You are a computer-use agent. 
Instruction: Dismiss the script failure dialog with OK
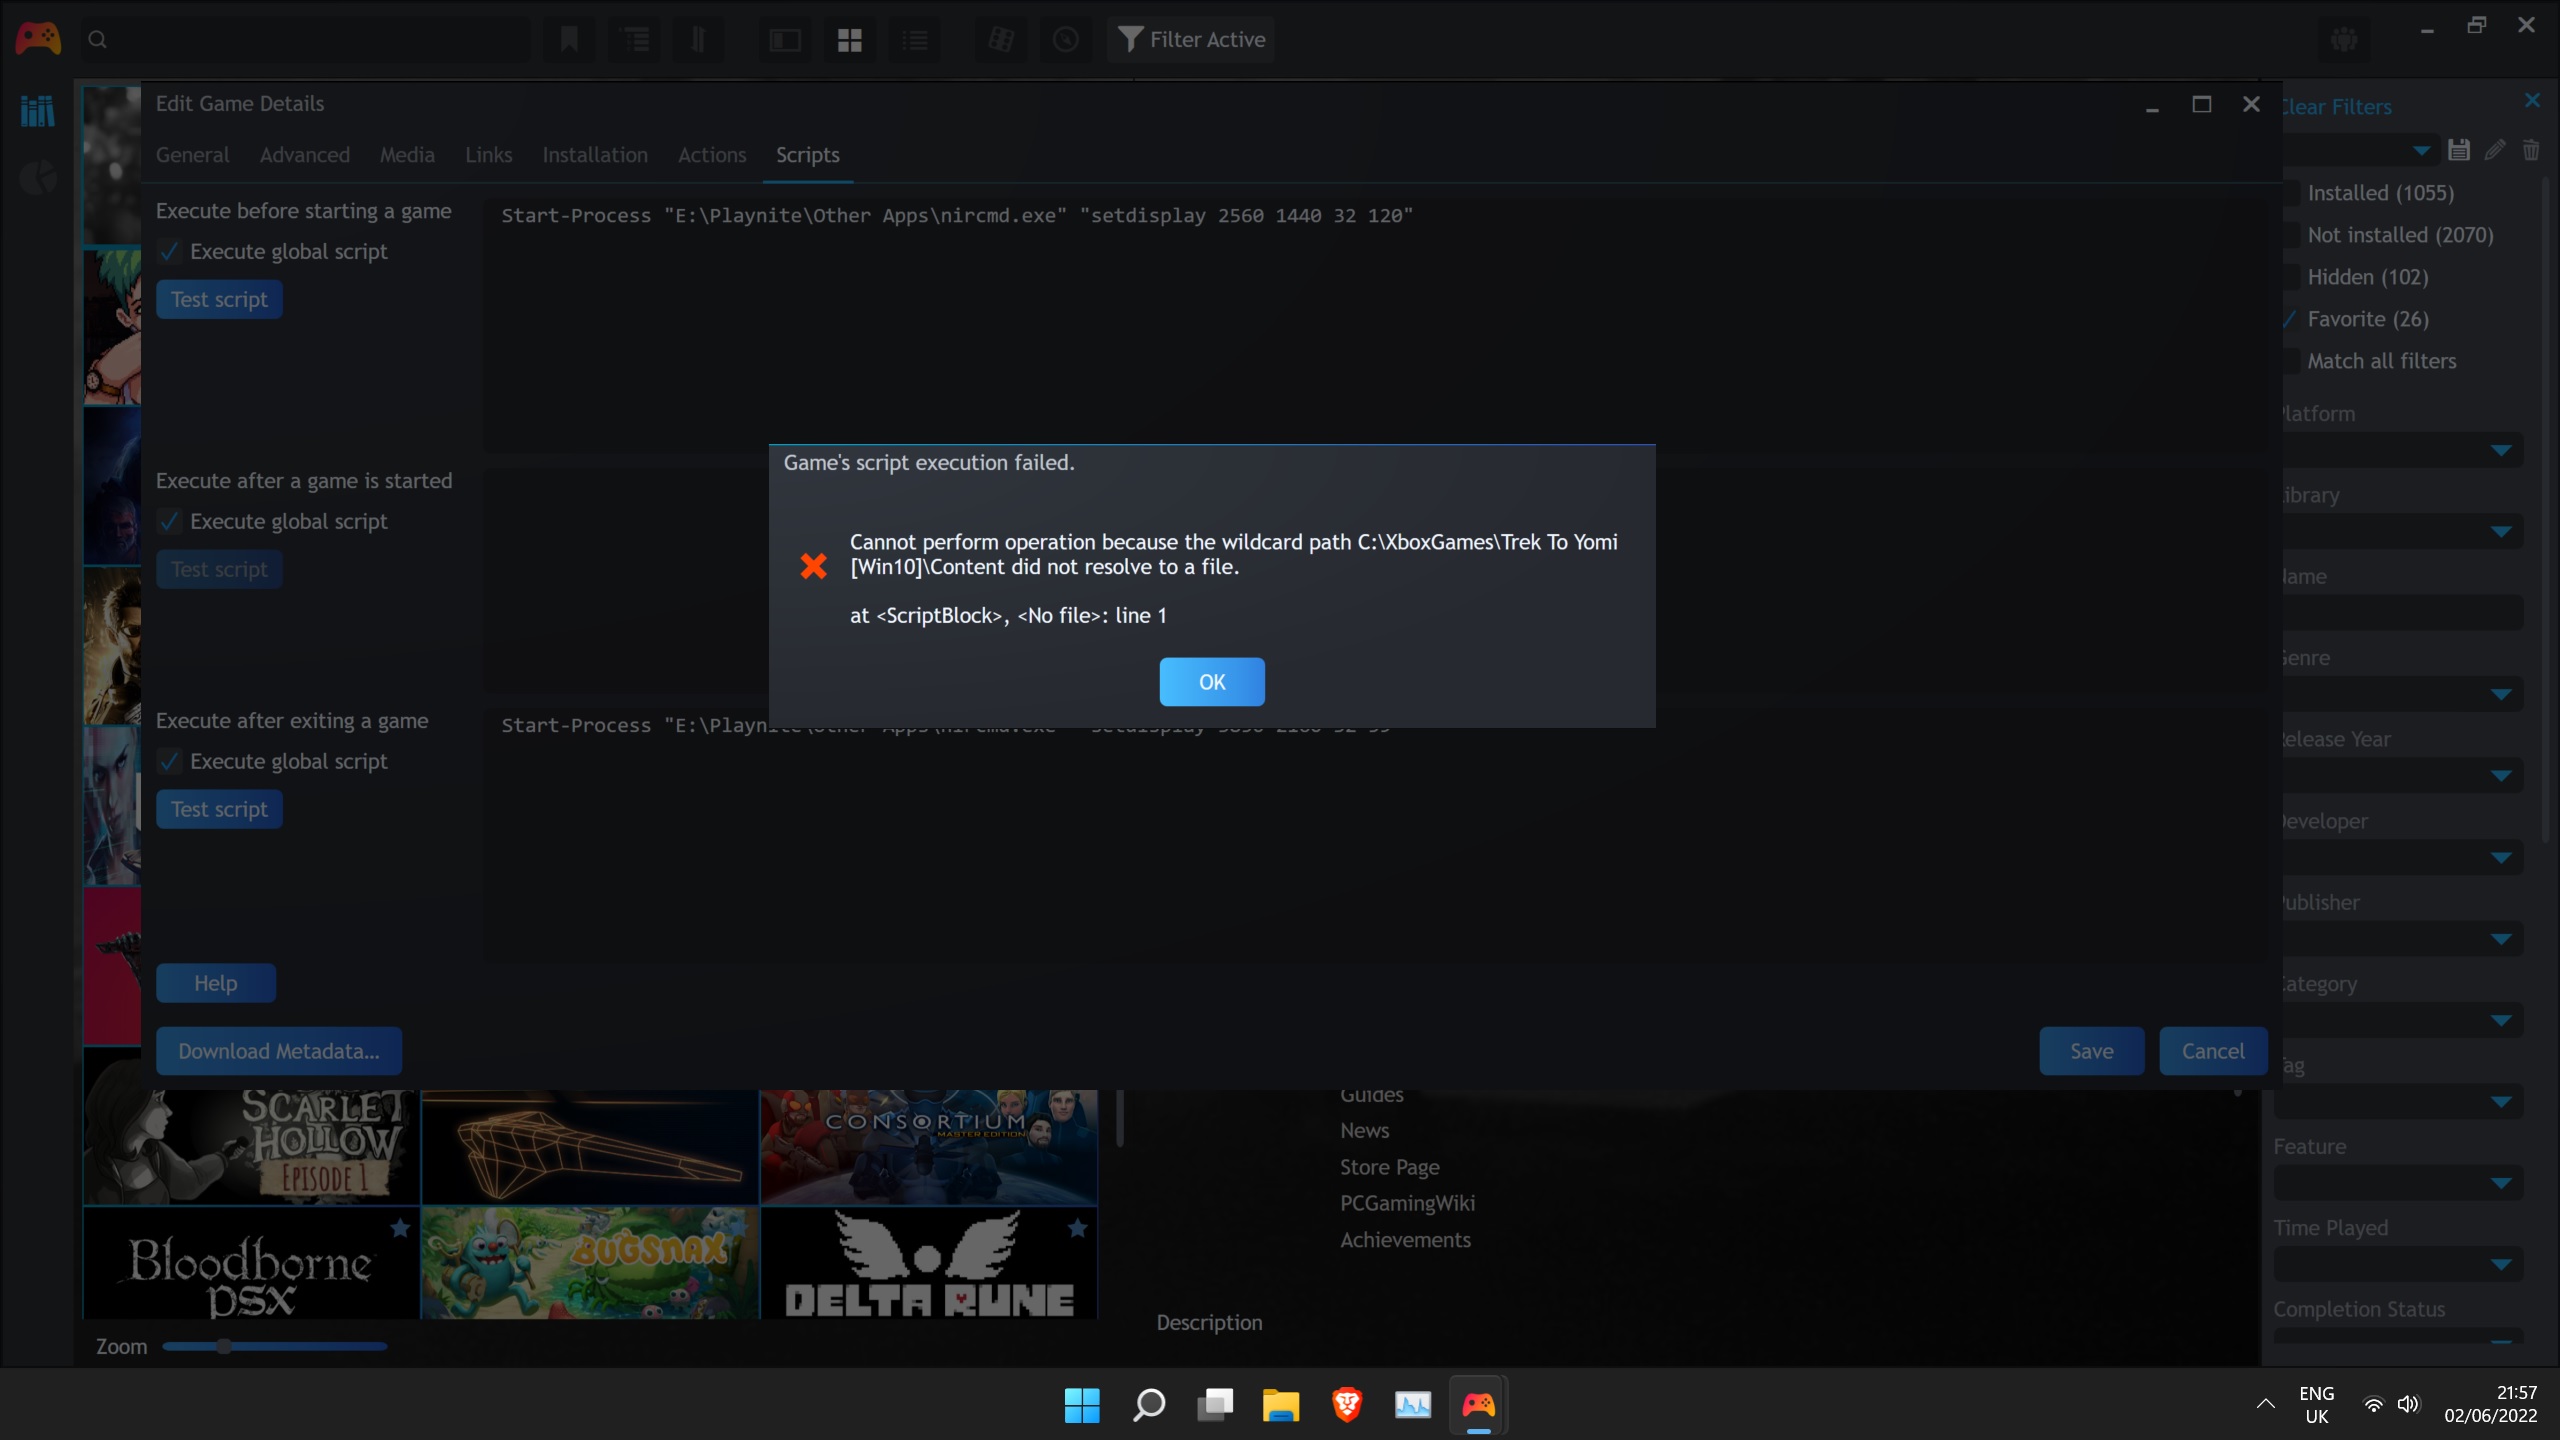pyautogui.click(x=1212, y=681)
